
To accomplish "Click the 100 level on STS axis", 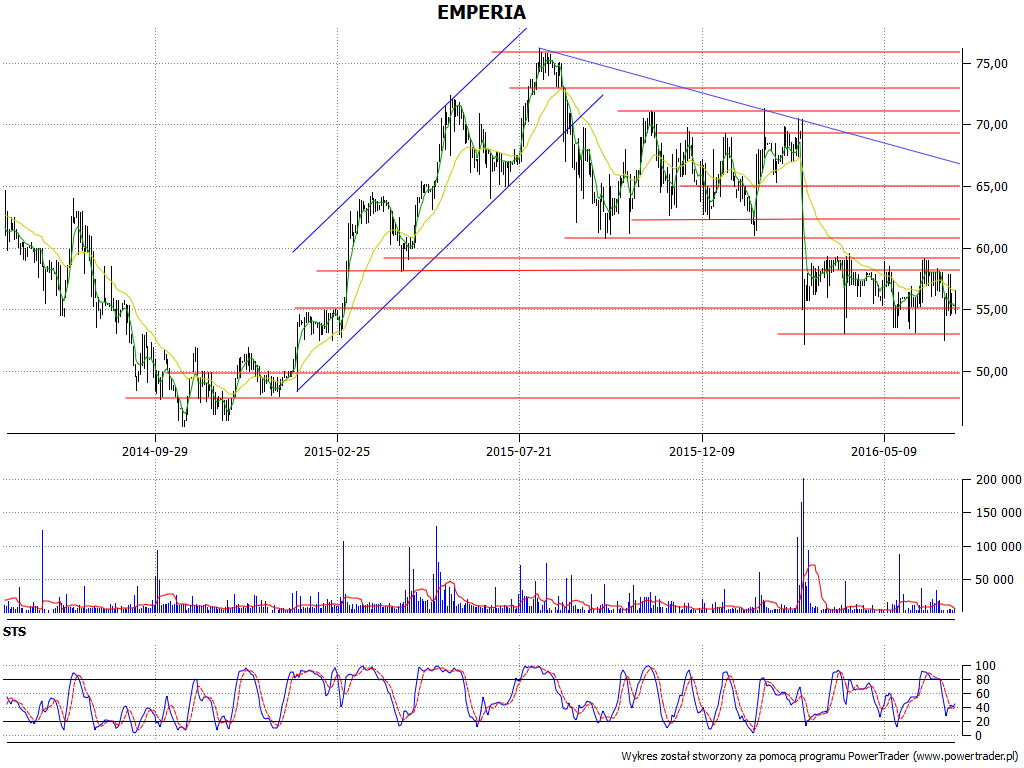I will [x=985, y=666].
